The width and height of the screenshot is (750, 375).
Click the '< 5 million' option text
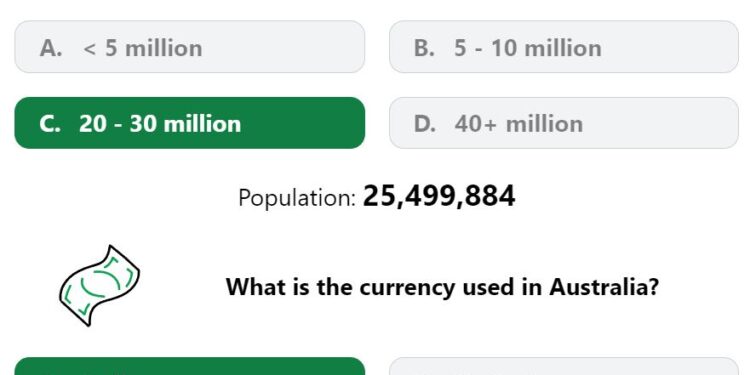point(143,48)
